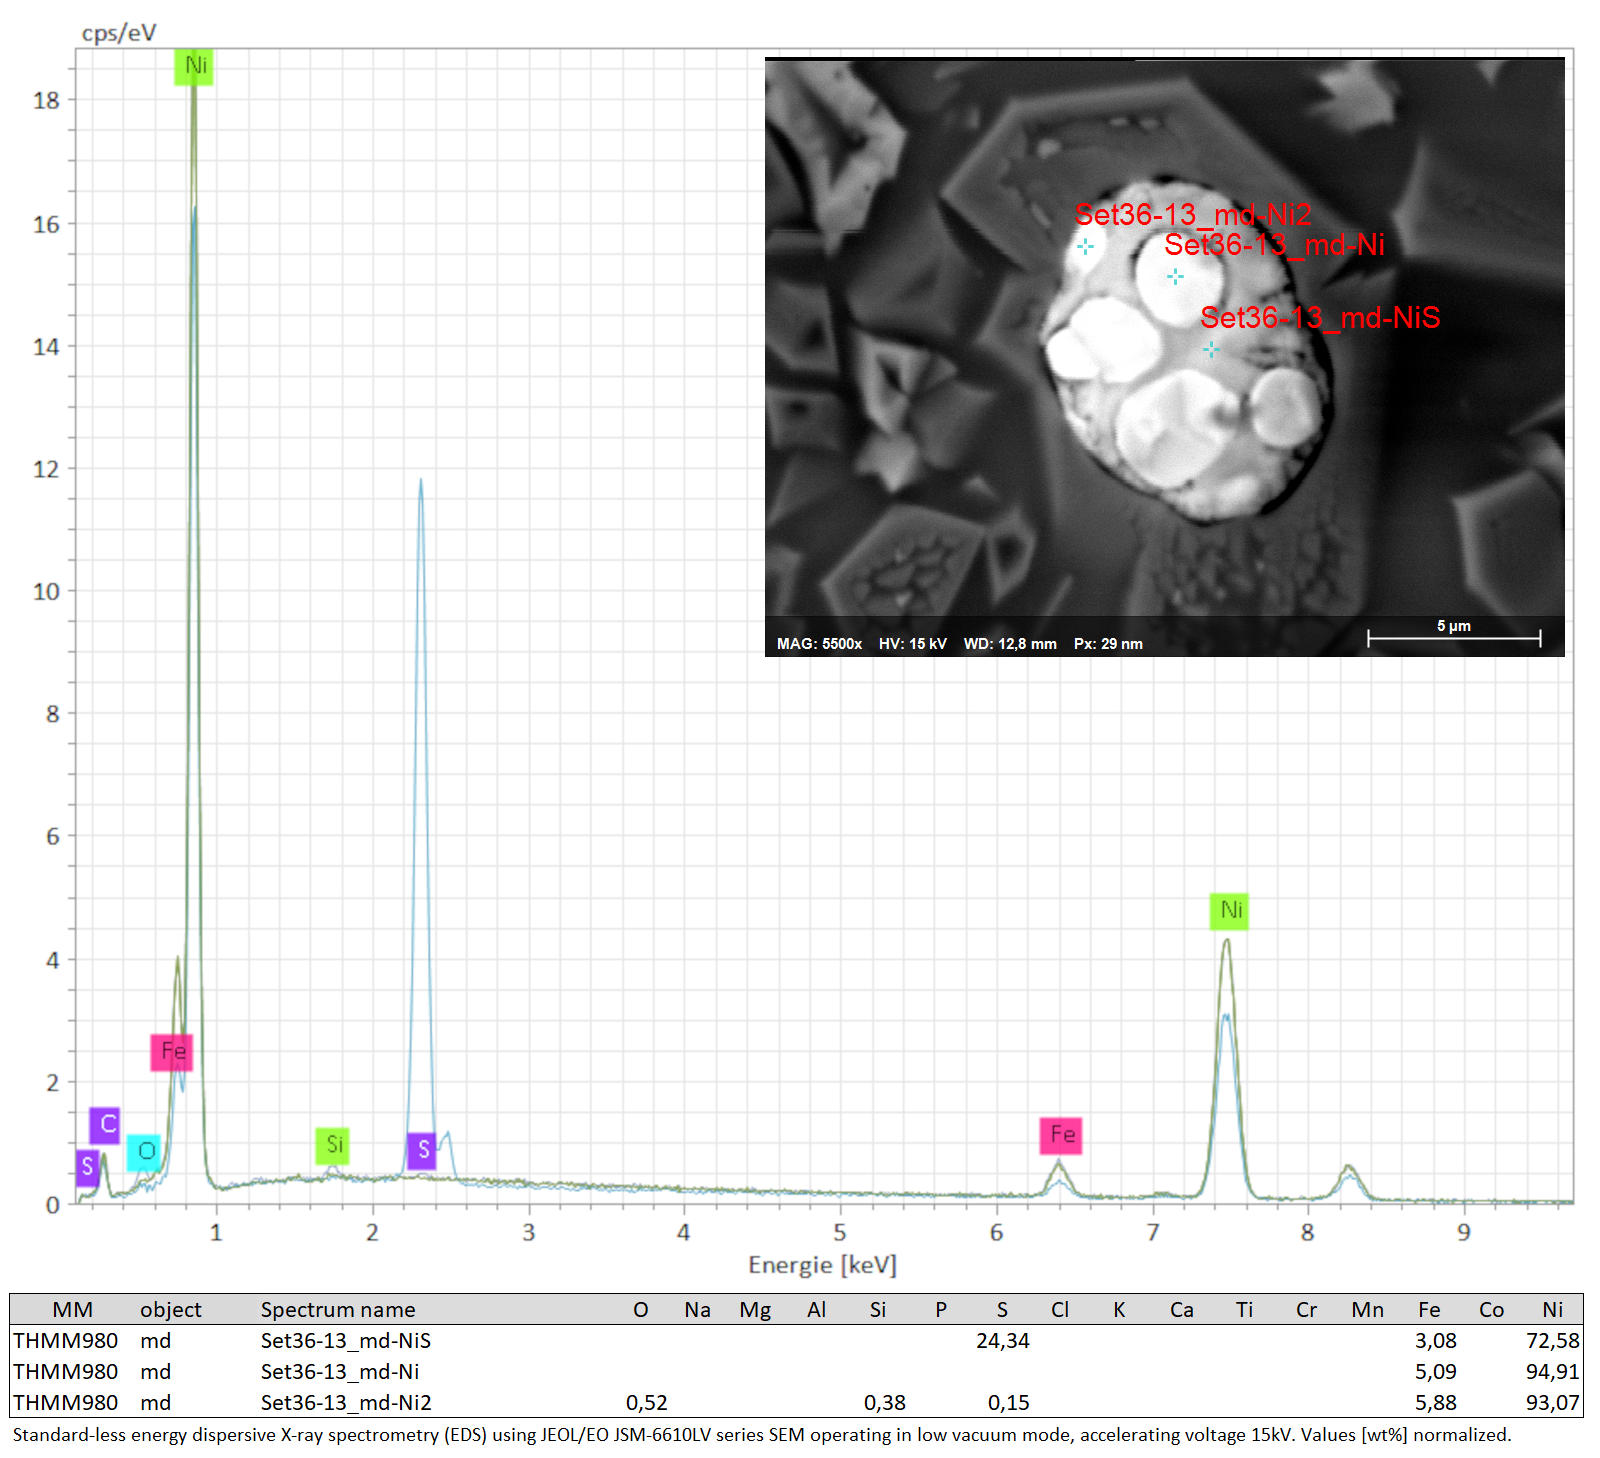Click the pink Fe label near 6.4 keV

coord(1061,1135)
